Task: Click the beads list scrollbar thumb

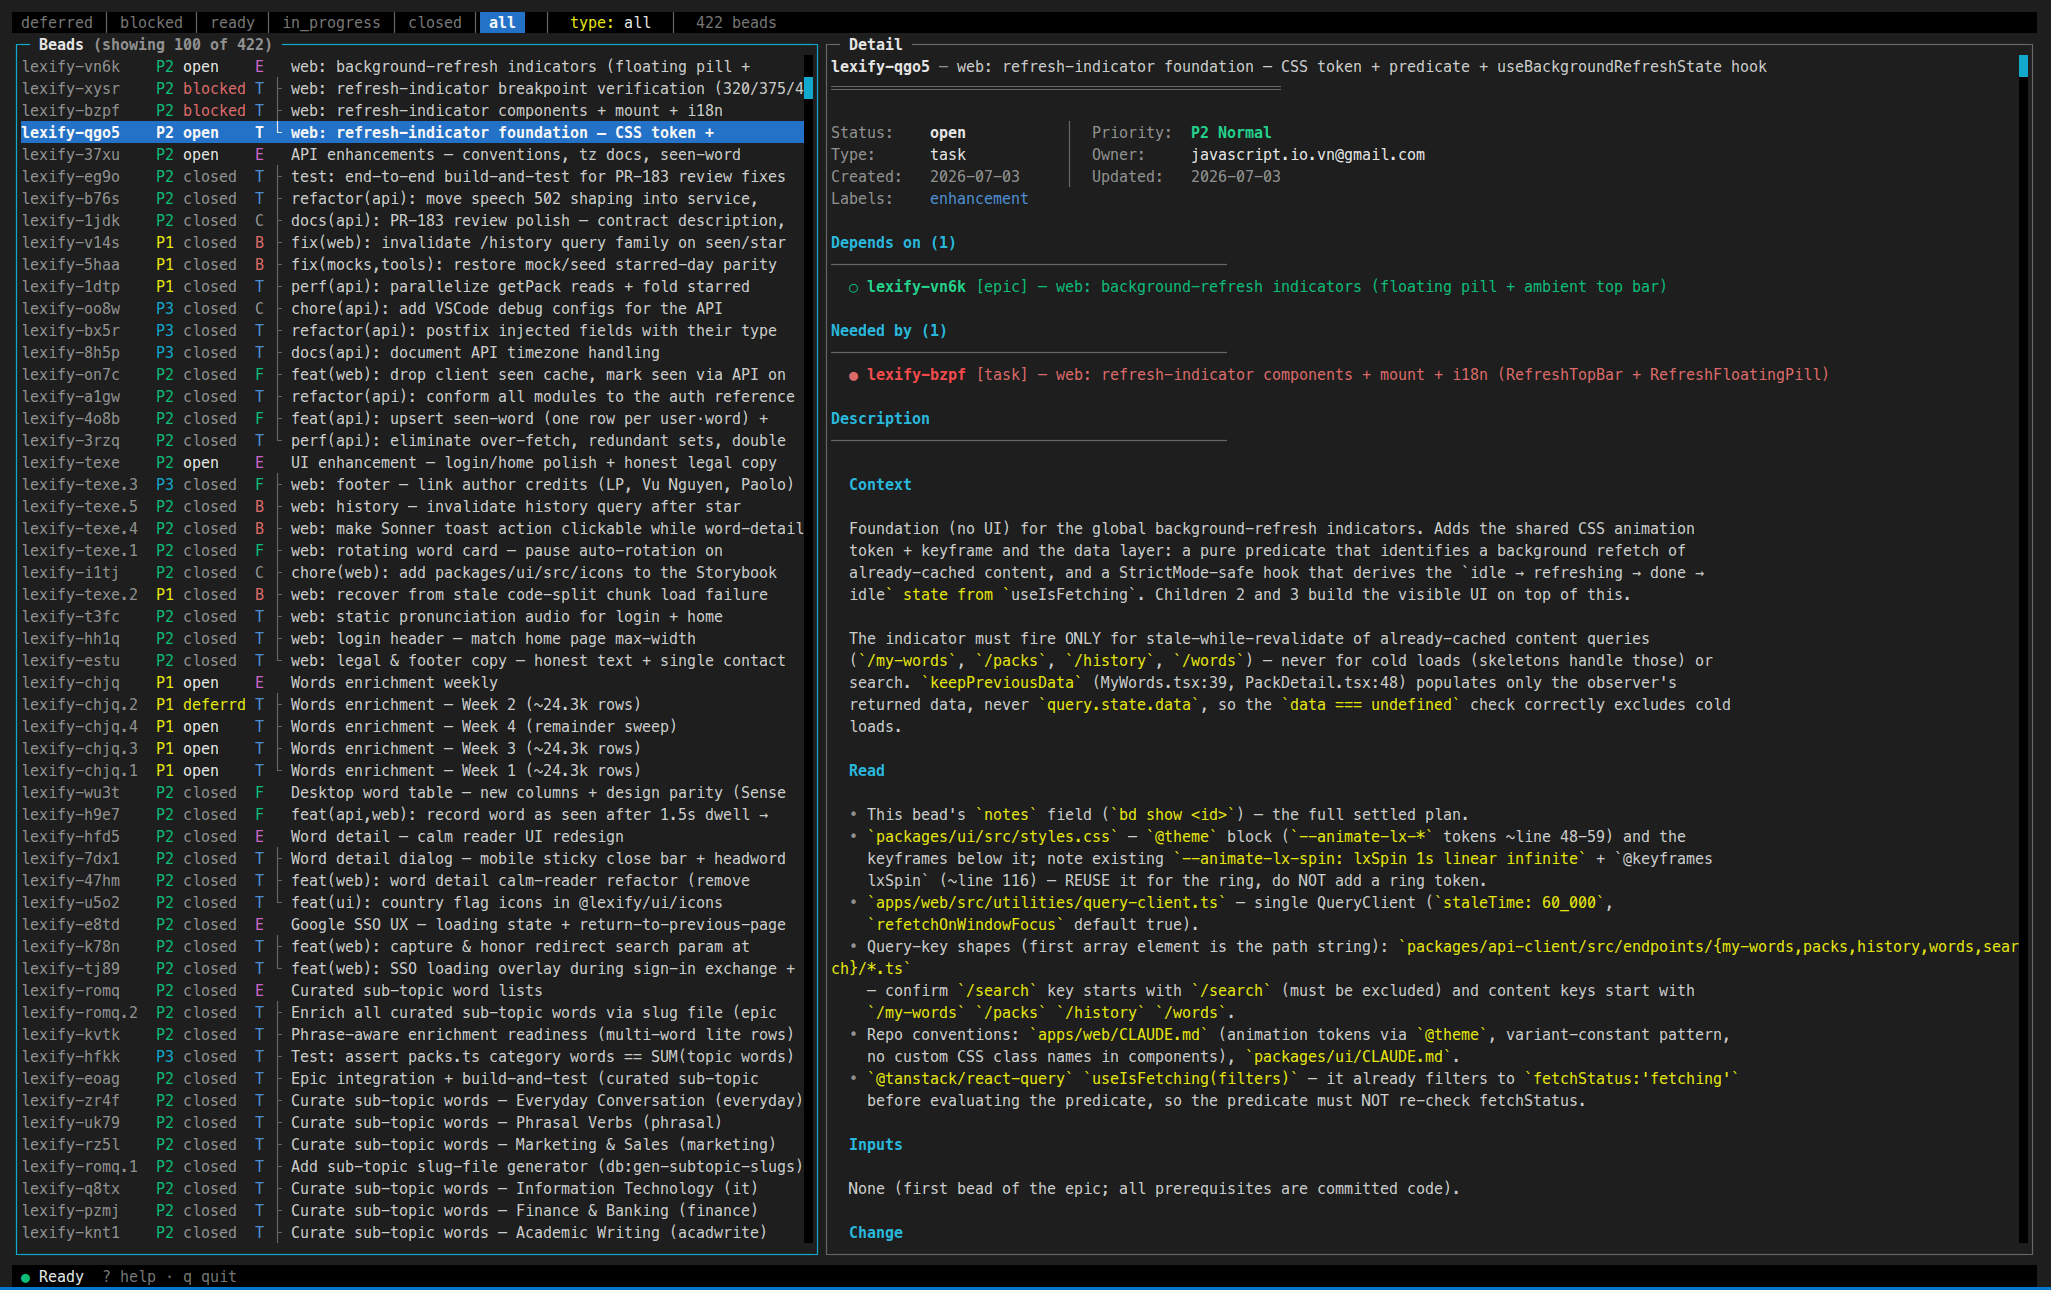Action: 809,88
